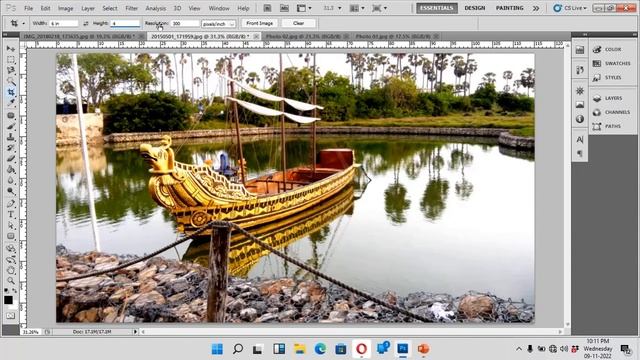Select the 3D Object Rotate tool

click(11, 248)
